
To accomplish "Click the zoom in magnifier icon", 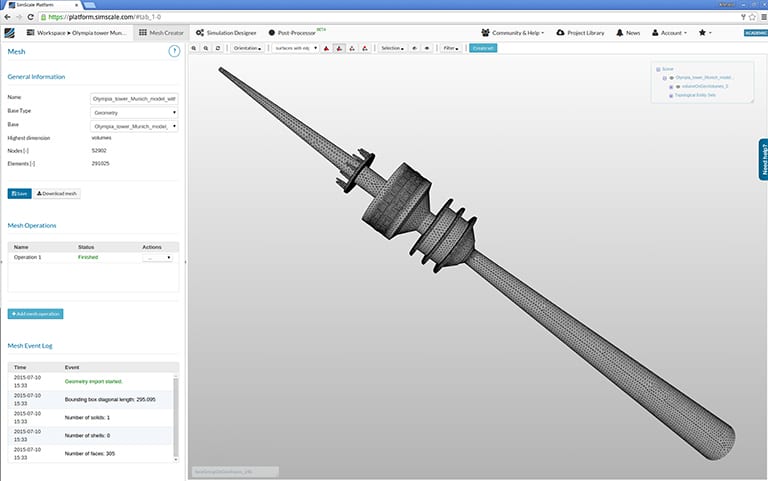I will 194,48.
